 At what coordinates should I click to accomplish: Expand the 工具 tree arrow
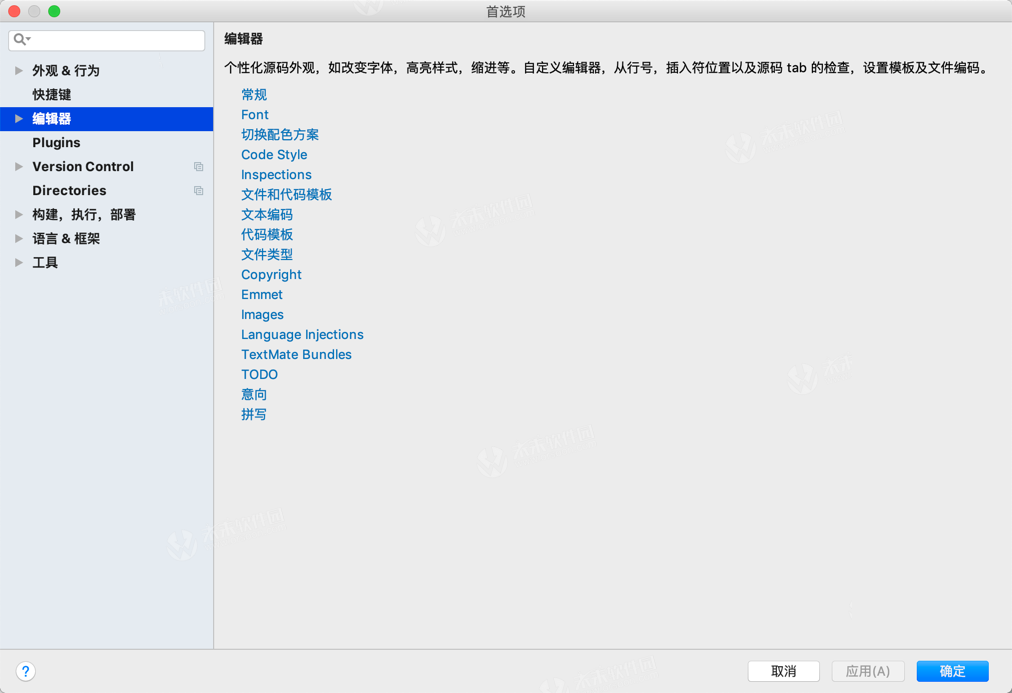click(19, 263)
